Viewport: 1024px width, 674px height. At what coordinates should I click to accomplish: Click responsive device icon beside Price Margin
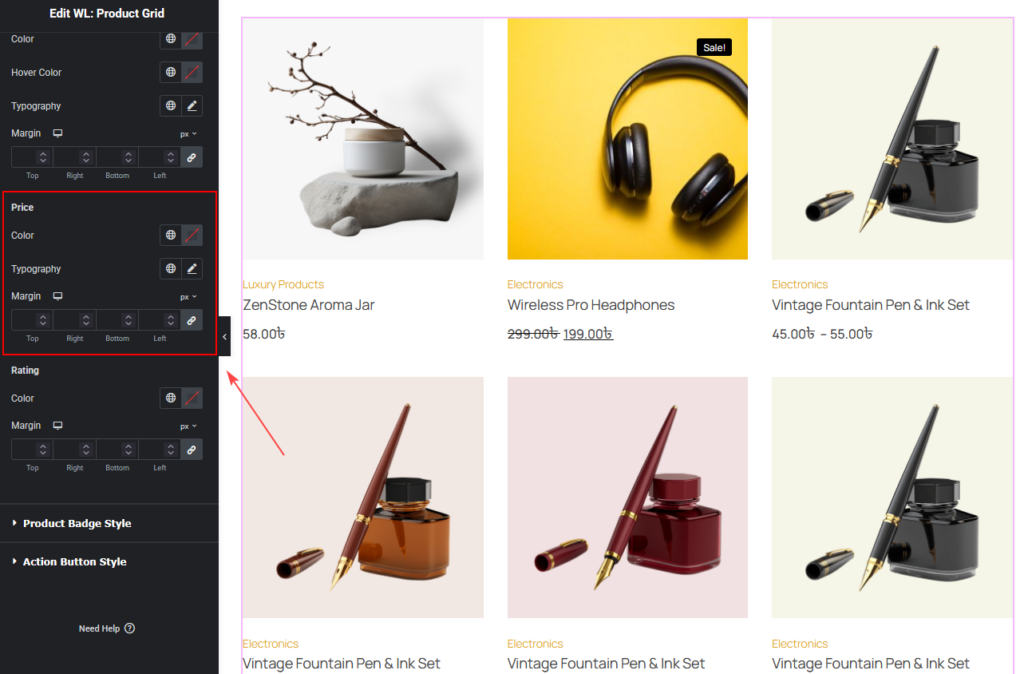click(x=57, y=296)
